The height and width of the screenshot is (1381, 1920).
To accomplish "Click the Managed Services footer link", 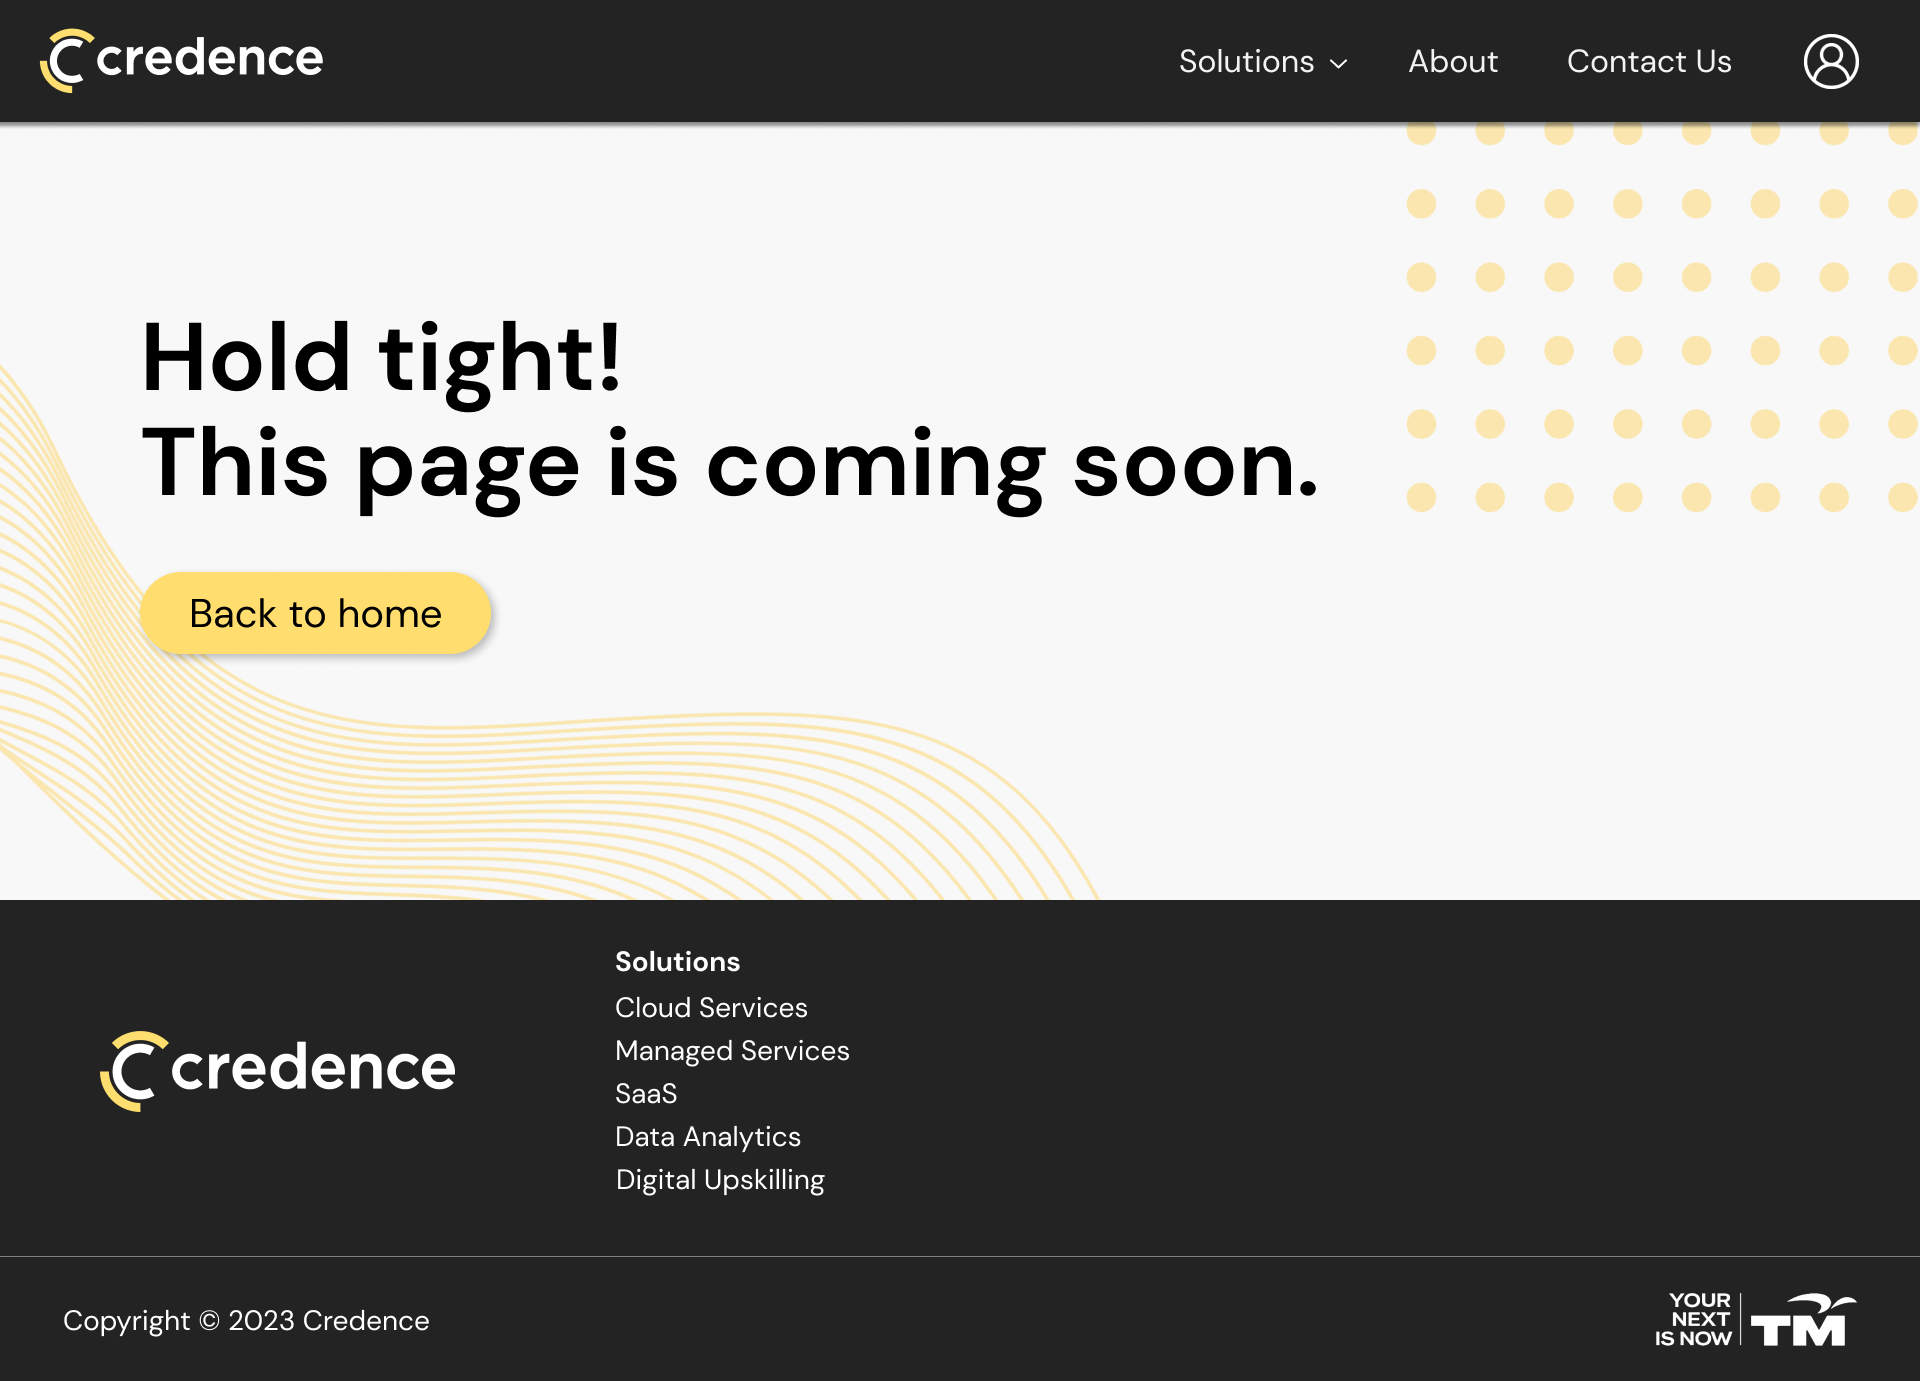I will [732, 1050].
